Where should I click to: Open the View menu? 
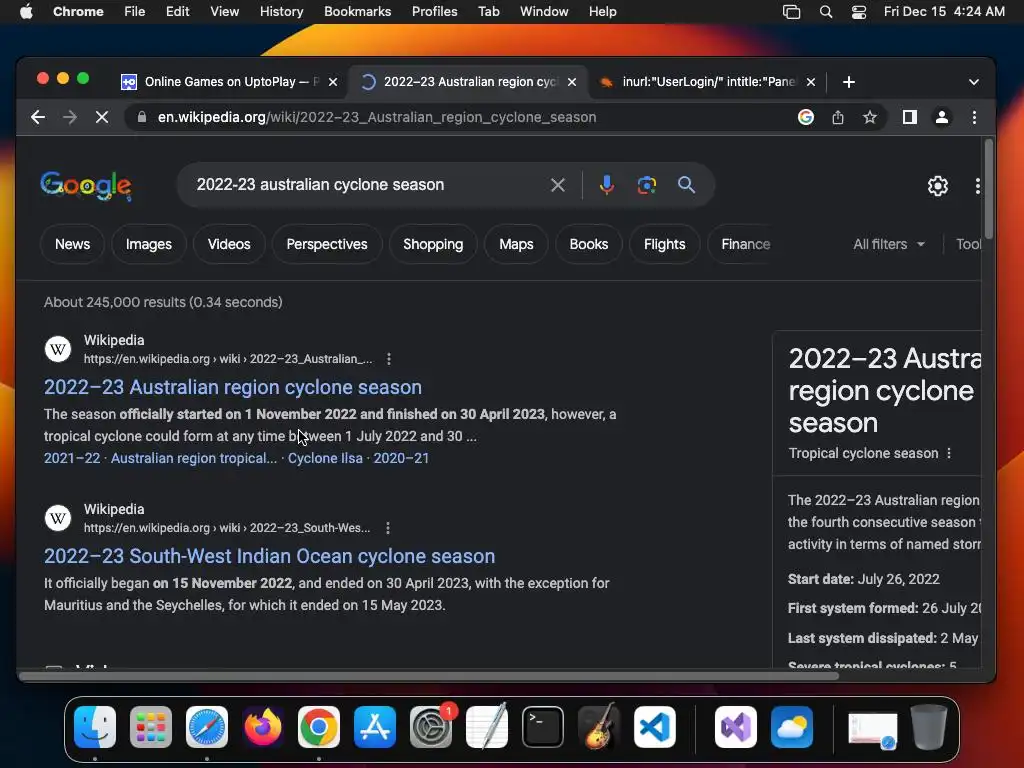225,12
